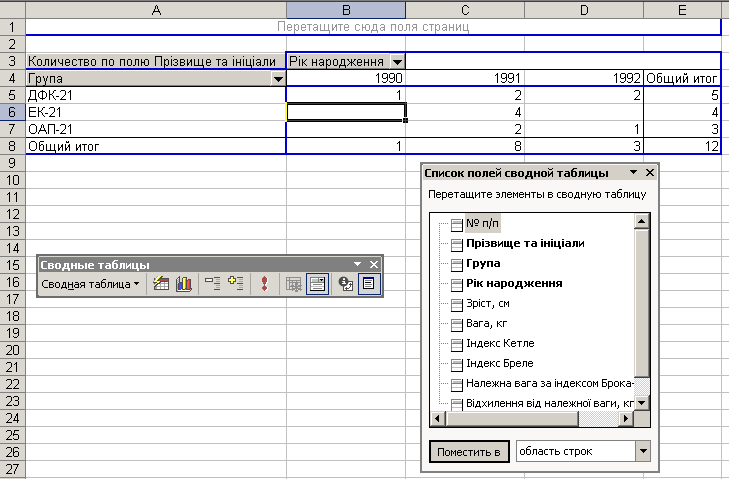Select column E header

pyautogui.click(x=682, y=10)
